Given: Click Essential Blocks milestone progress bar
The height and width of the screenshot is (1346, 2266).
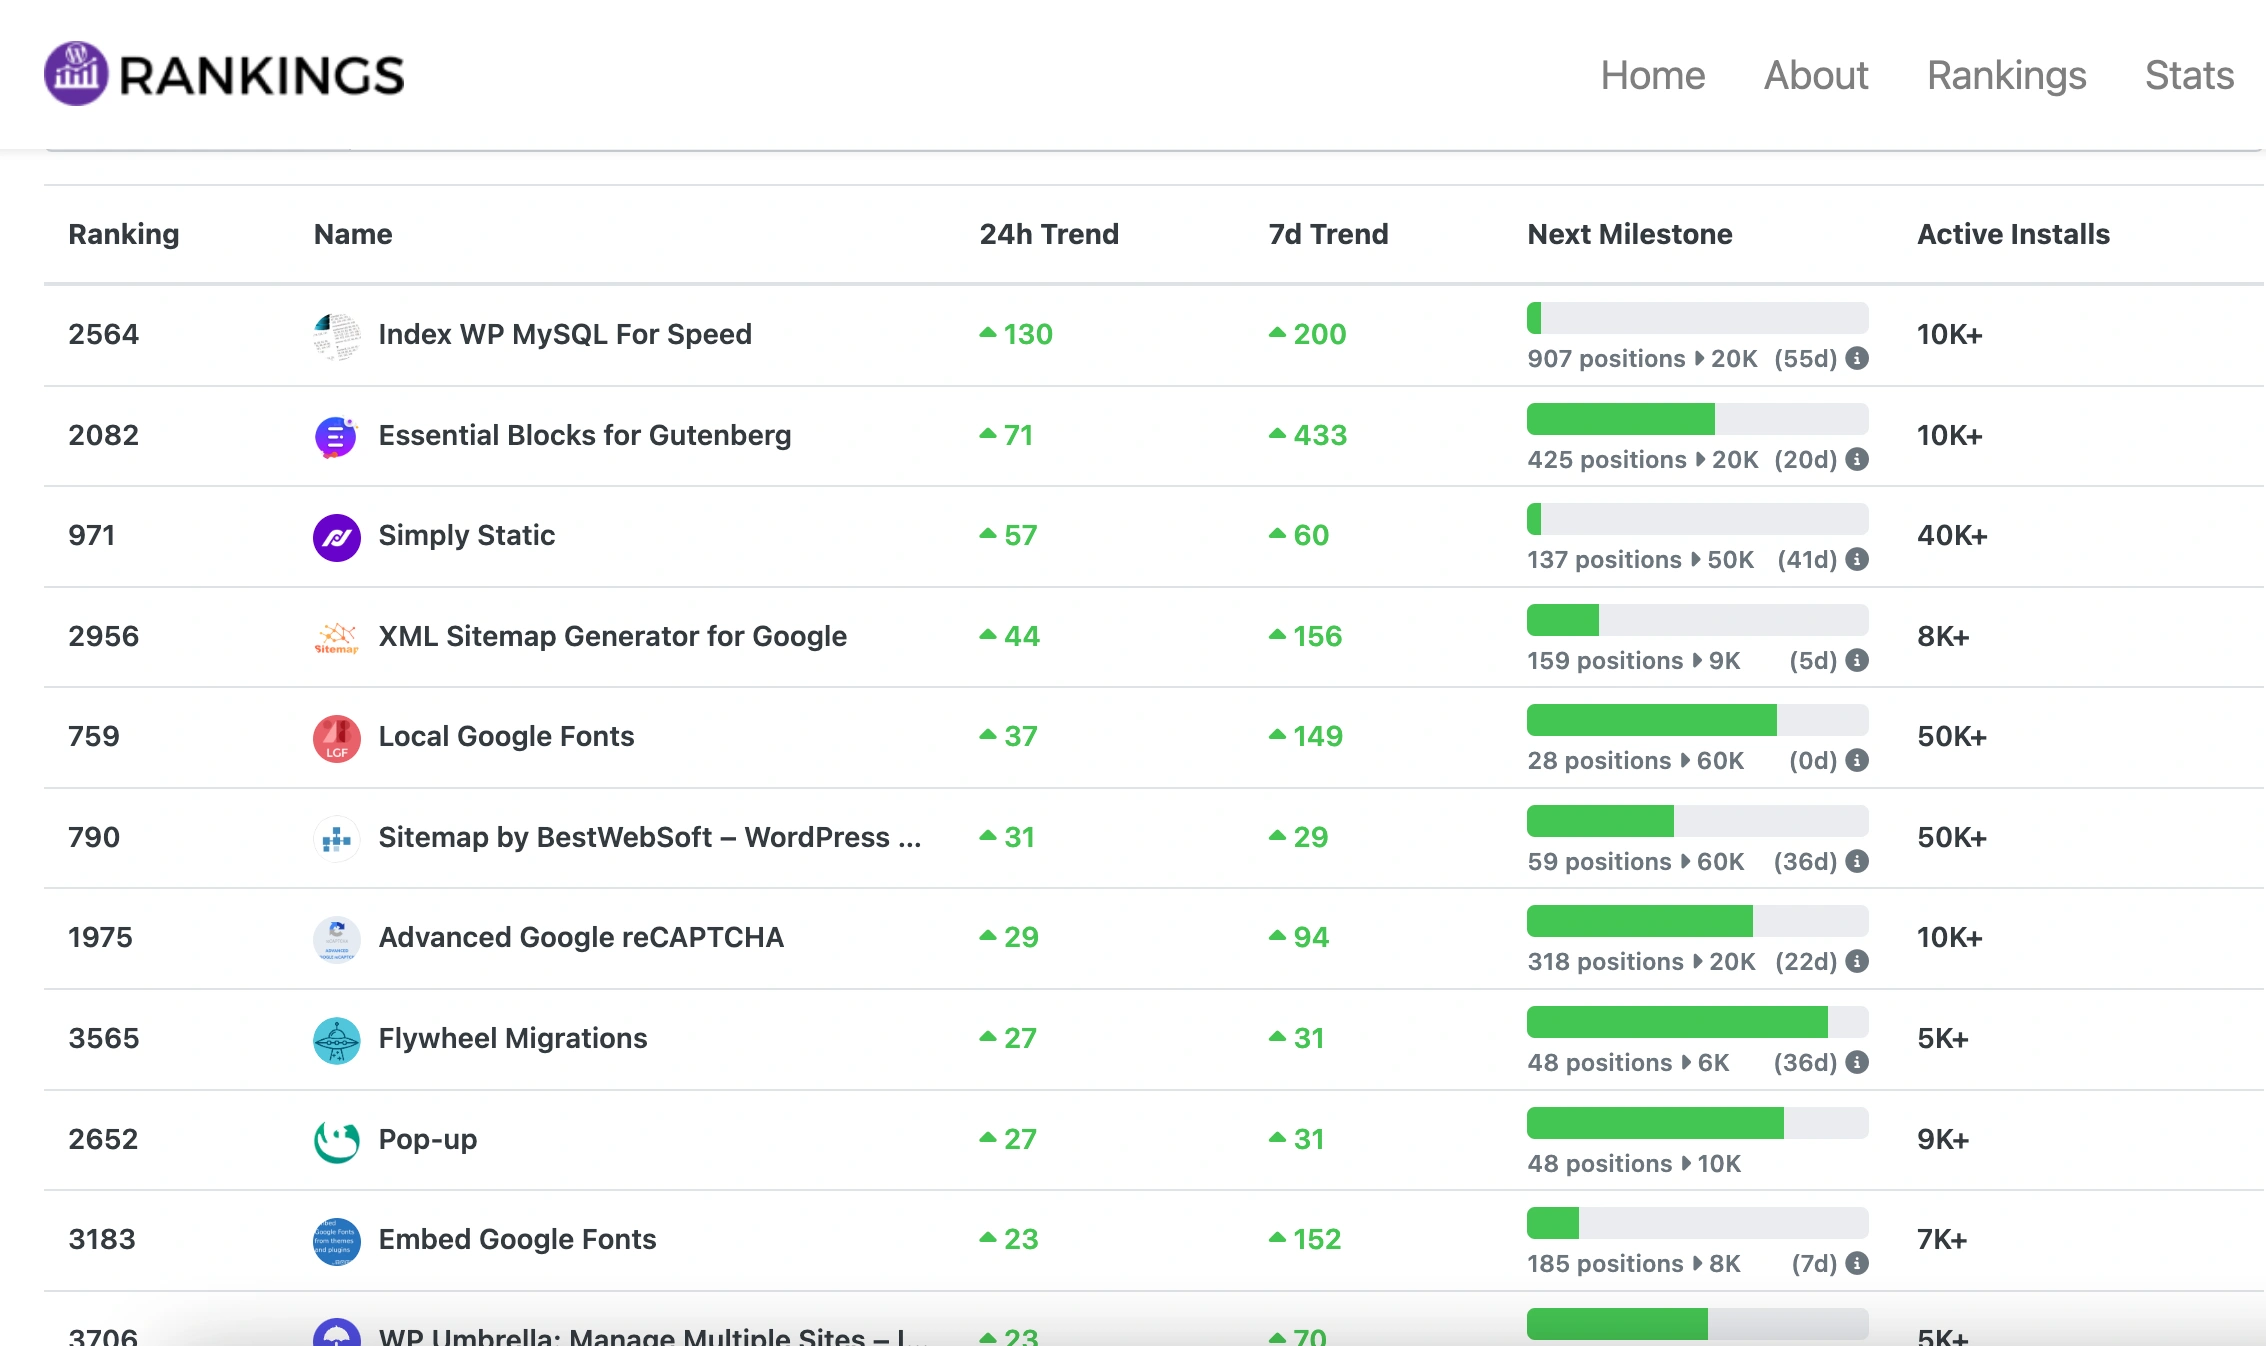Looking at the screenshot, I should click(x=1697, y=419).
